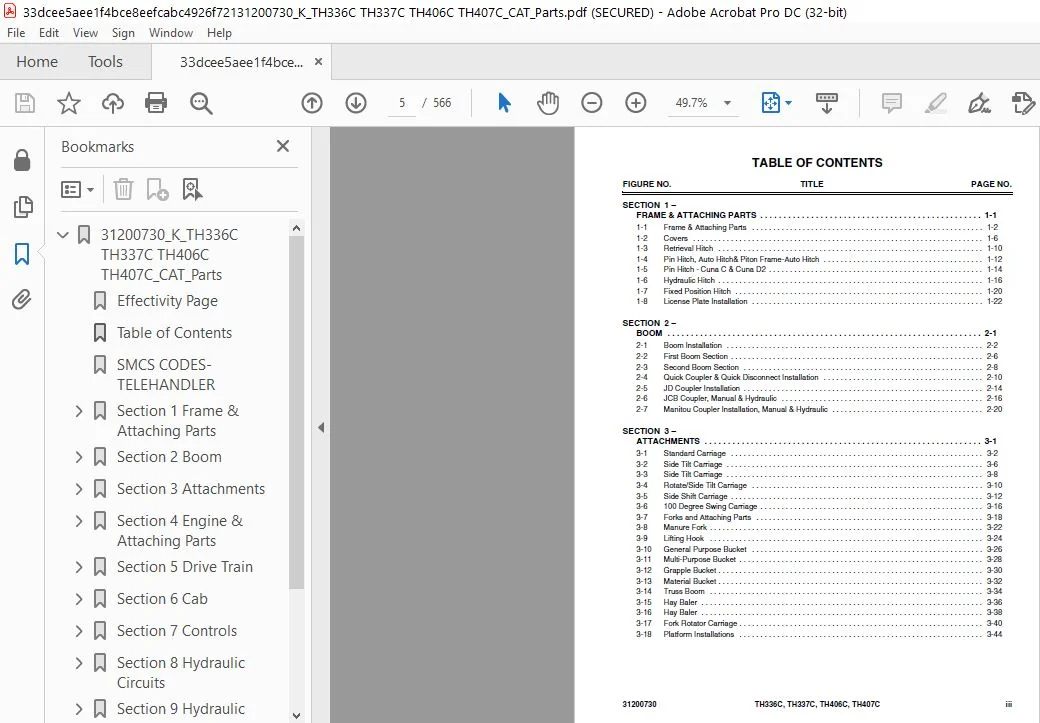1040x723 pixels.
Task: Open the Find text magnifier tool
Action: [x=201, y=103]
